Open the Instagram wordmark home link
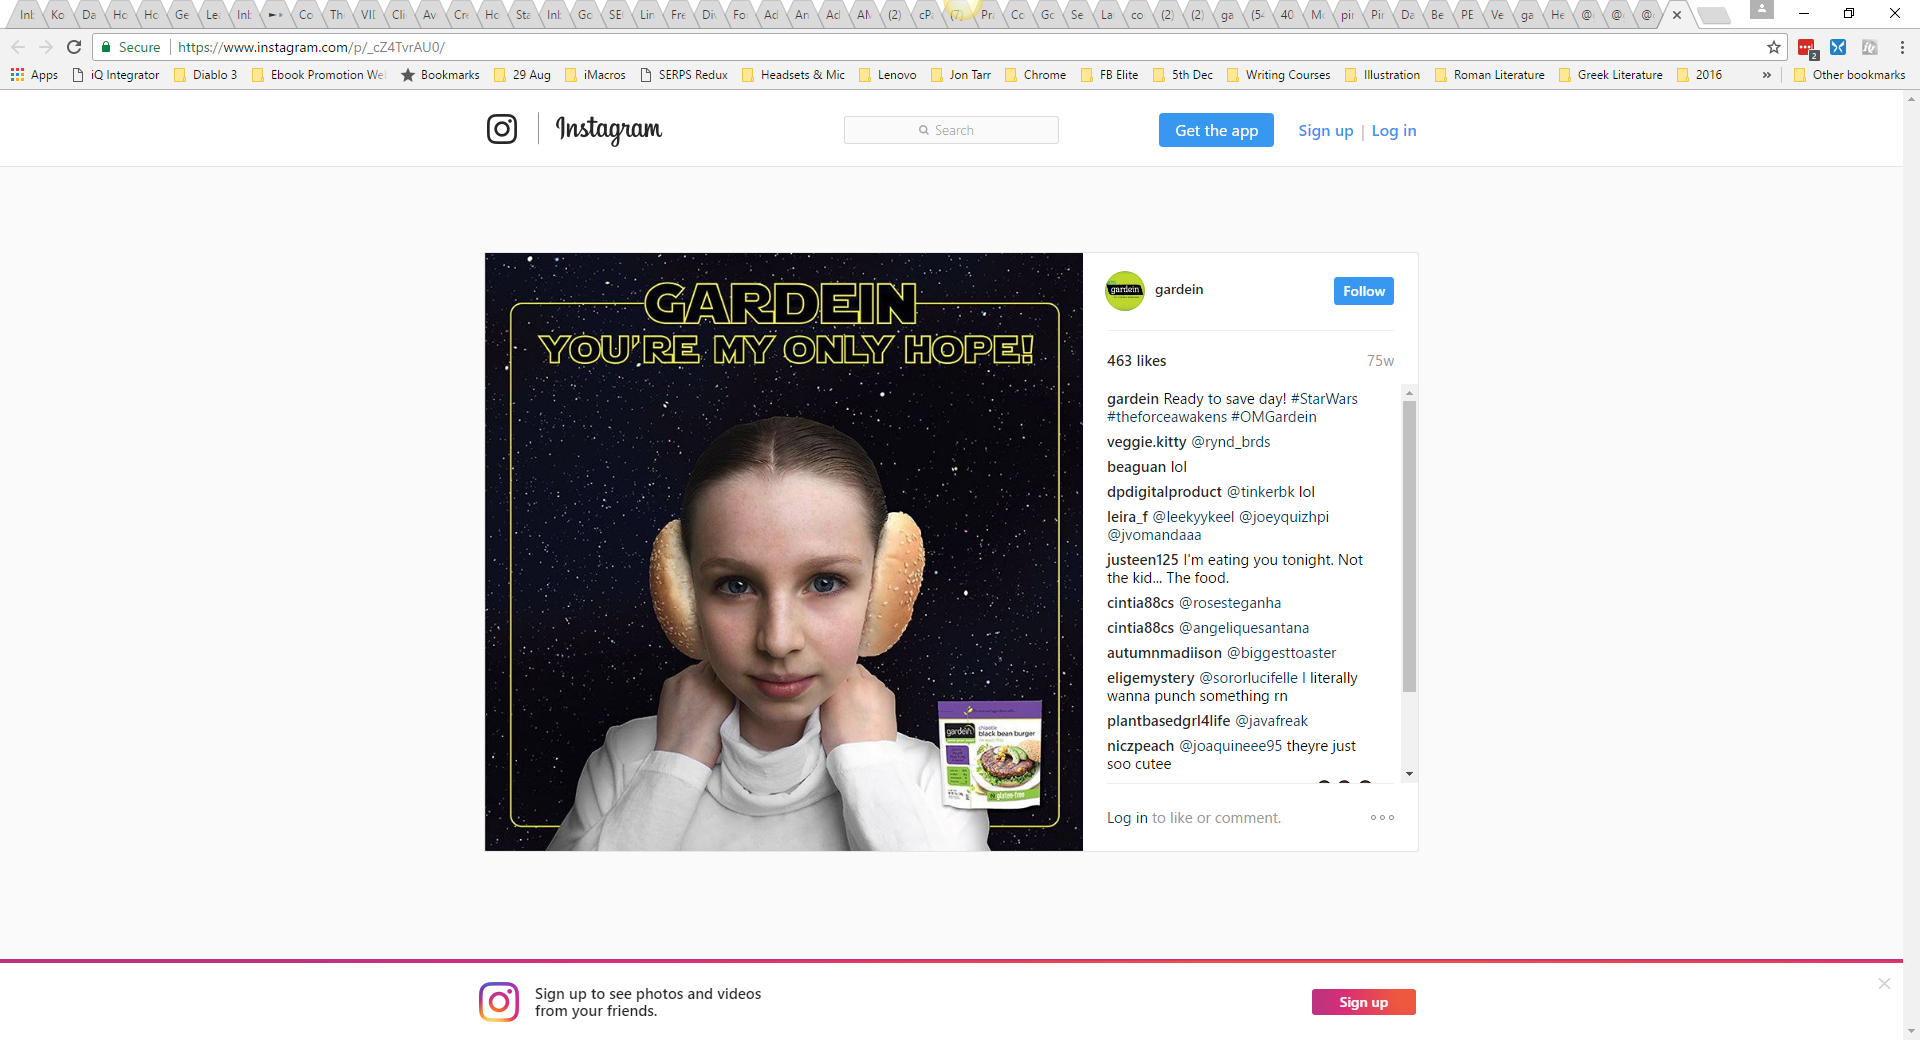Image resolution: width=1920 pixels, height=1040 pixels. click(x=609, y=130)
